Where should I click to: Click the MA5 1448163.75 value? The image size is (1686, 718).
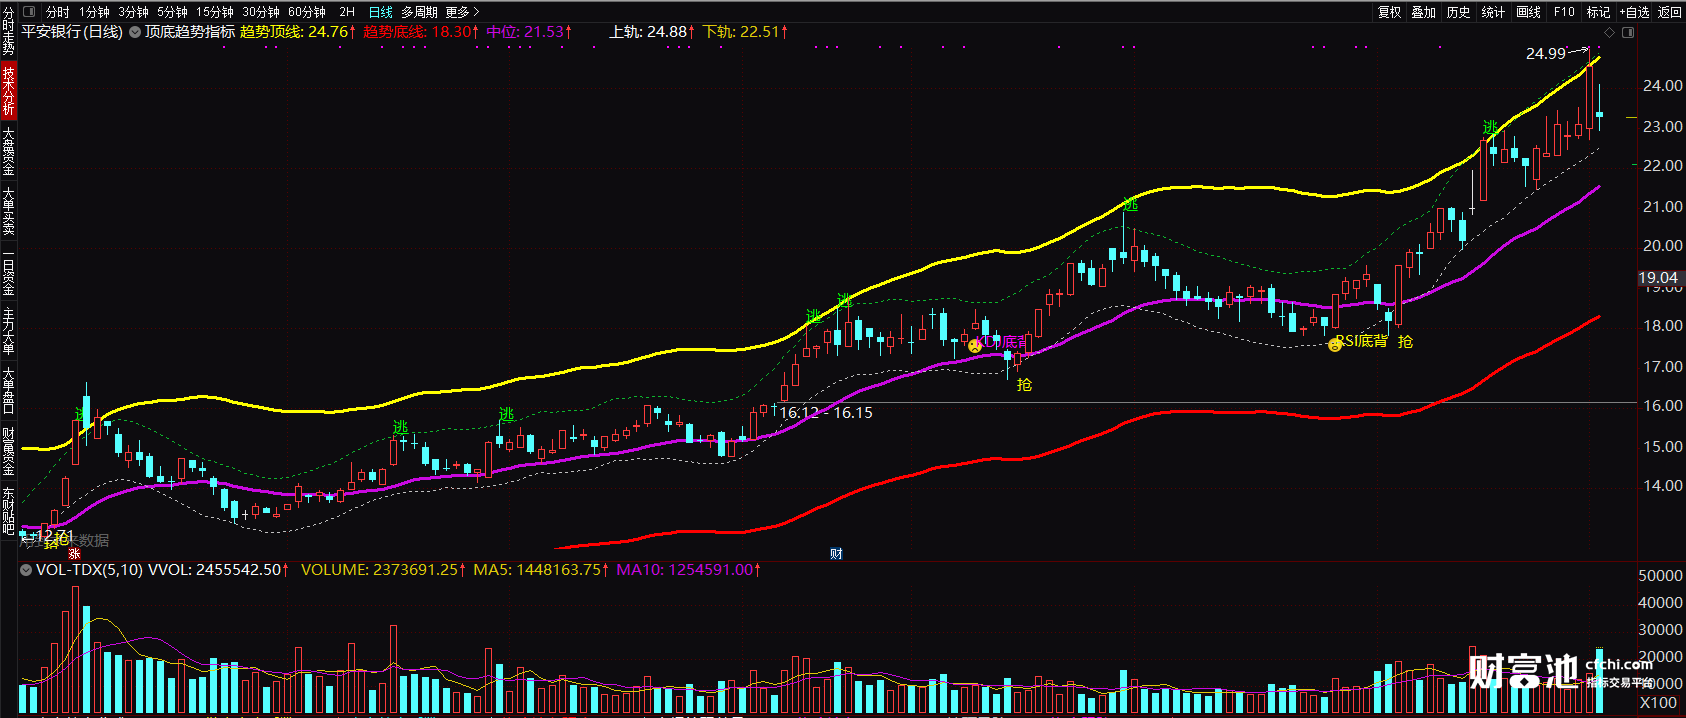(x=541, y=570)
